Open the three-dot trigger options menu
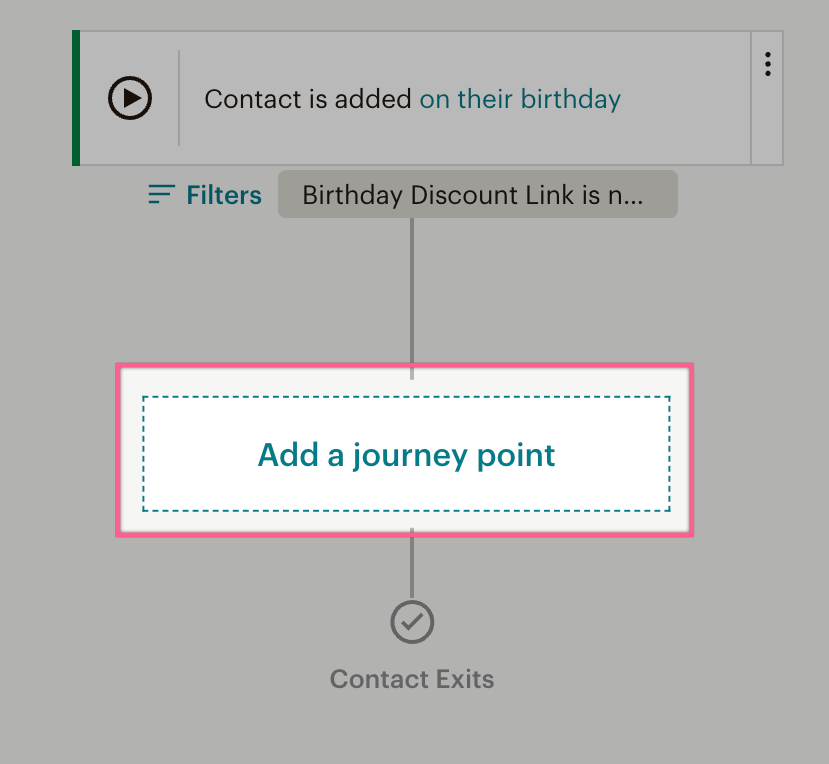 pyautogui.click(x=767, y=64)
